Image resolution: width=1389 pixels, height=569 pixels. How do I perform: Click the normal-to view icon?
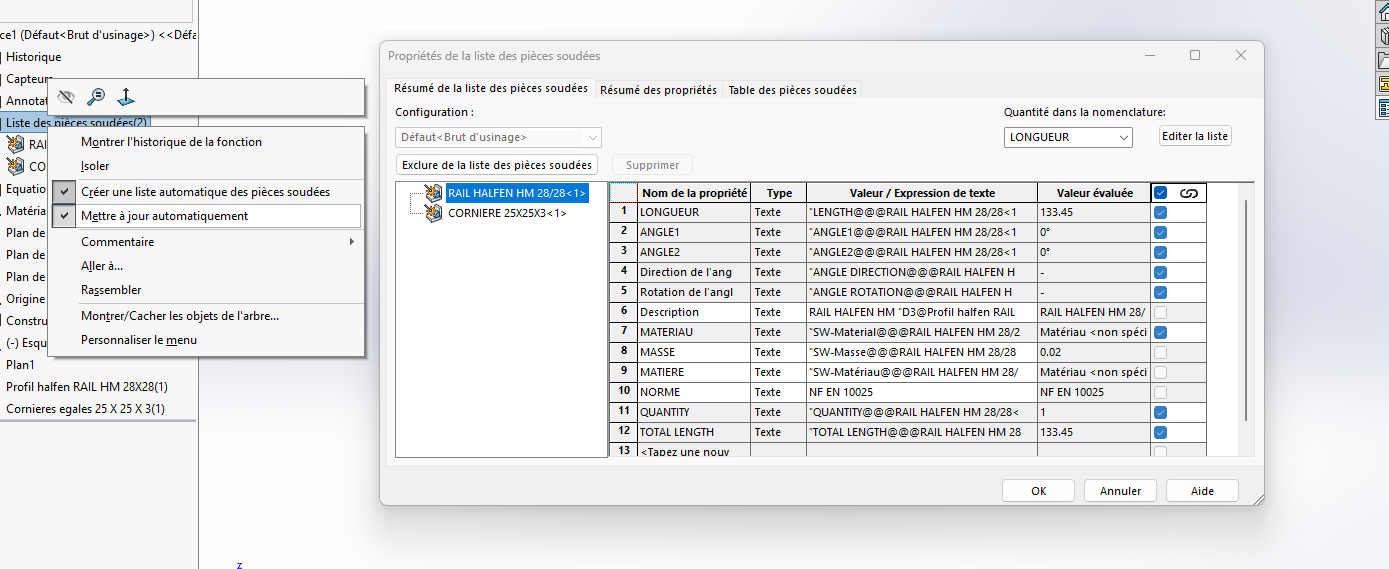(126, 97)
